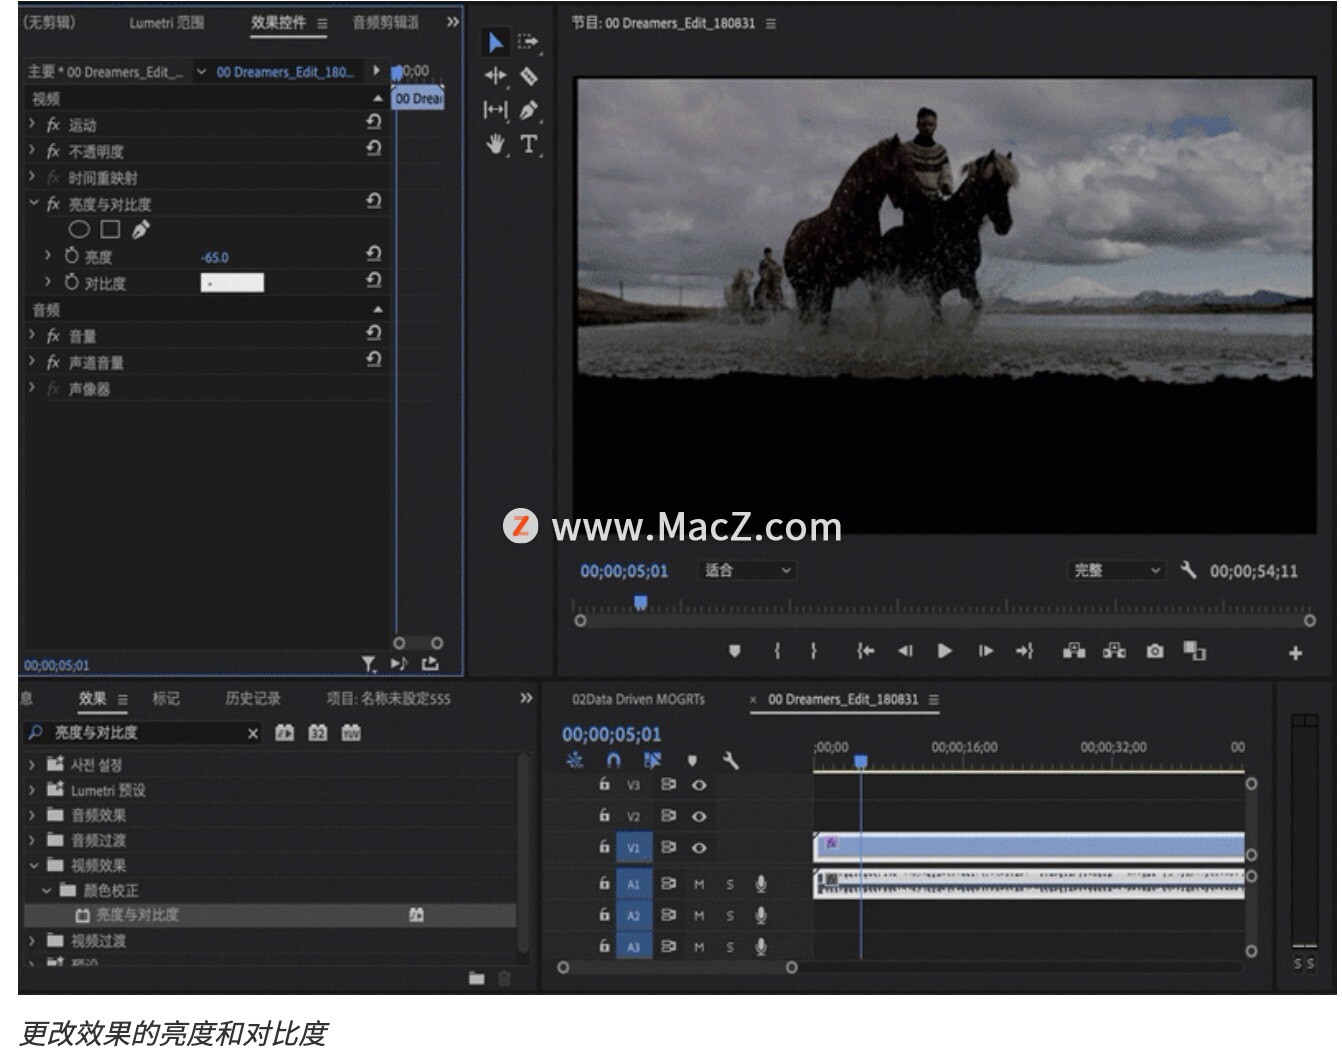Toggle animation stopwatch for 对比度

[72, 283]
